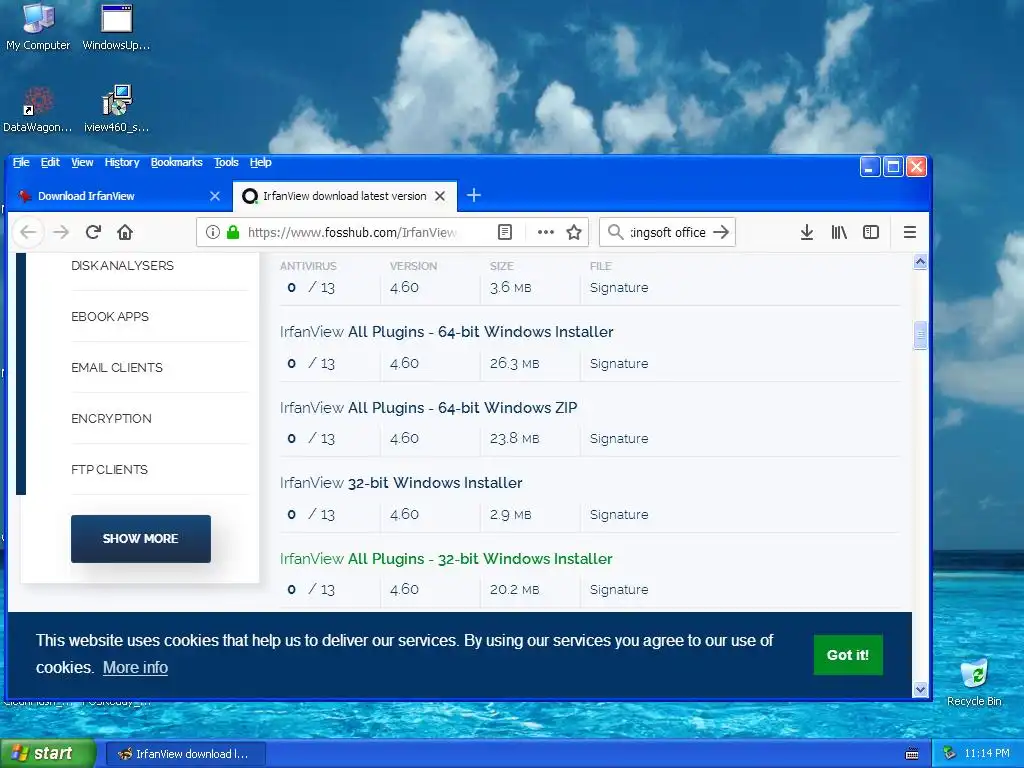Open the FTP CLIENTS category
This screenshot has height=768, width=1024.
click(109, 469)
